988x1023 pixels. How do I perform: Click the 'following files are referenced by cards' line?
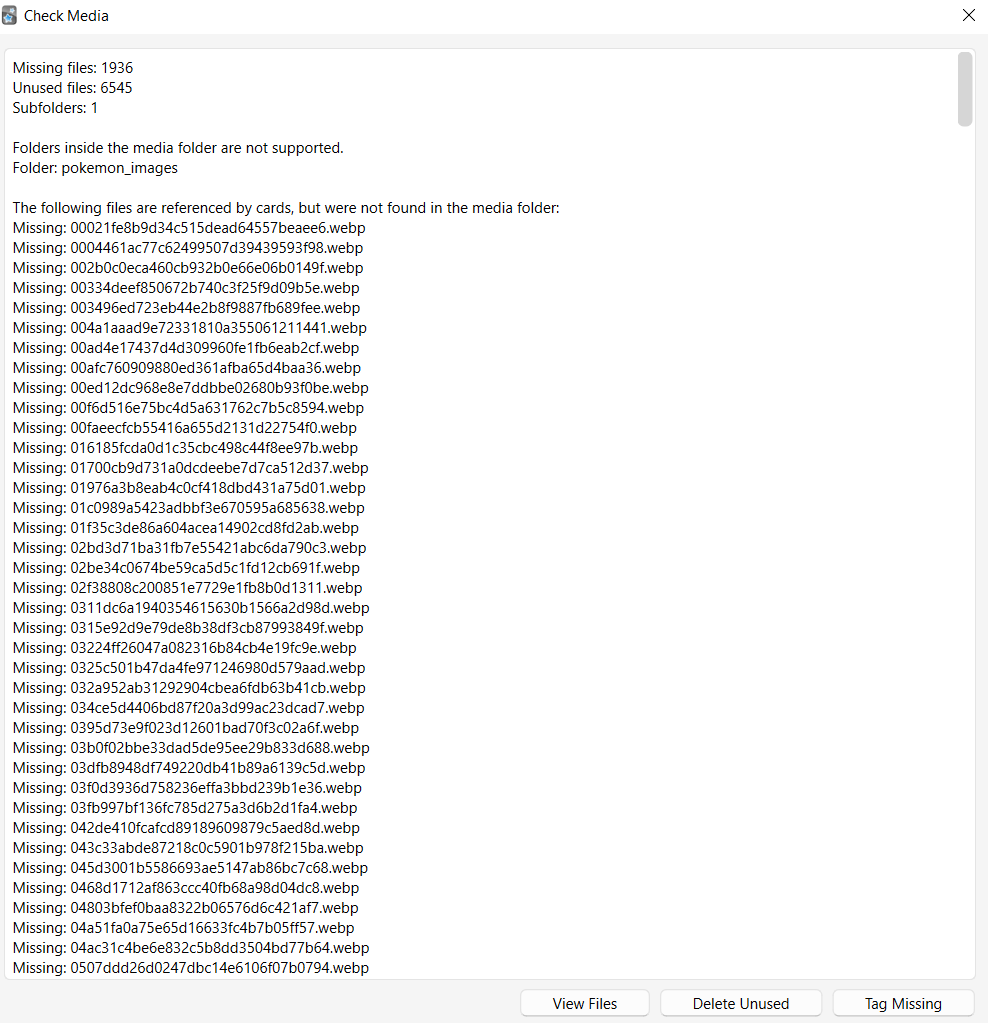286,208
